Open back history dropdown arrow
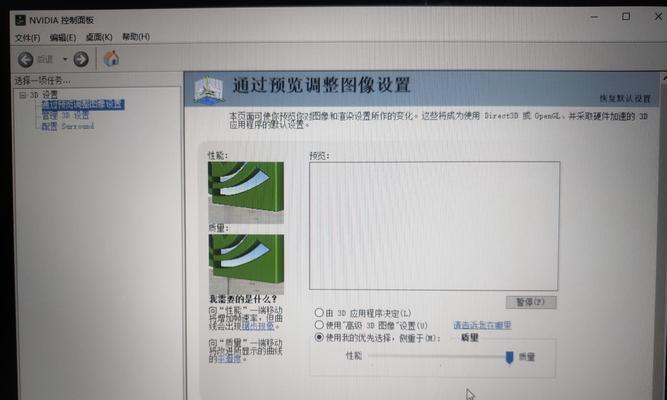The image size is (667, 400). point(65,59)
